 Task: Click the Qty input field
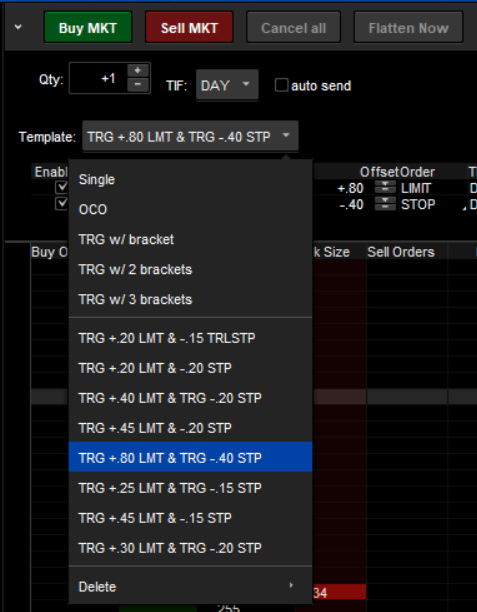pos(99,78)
